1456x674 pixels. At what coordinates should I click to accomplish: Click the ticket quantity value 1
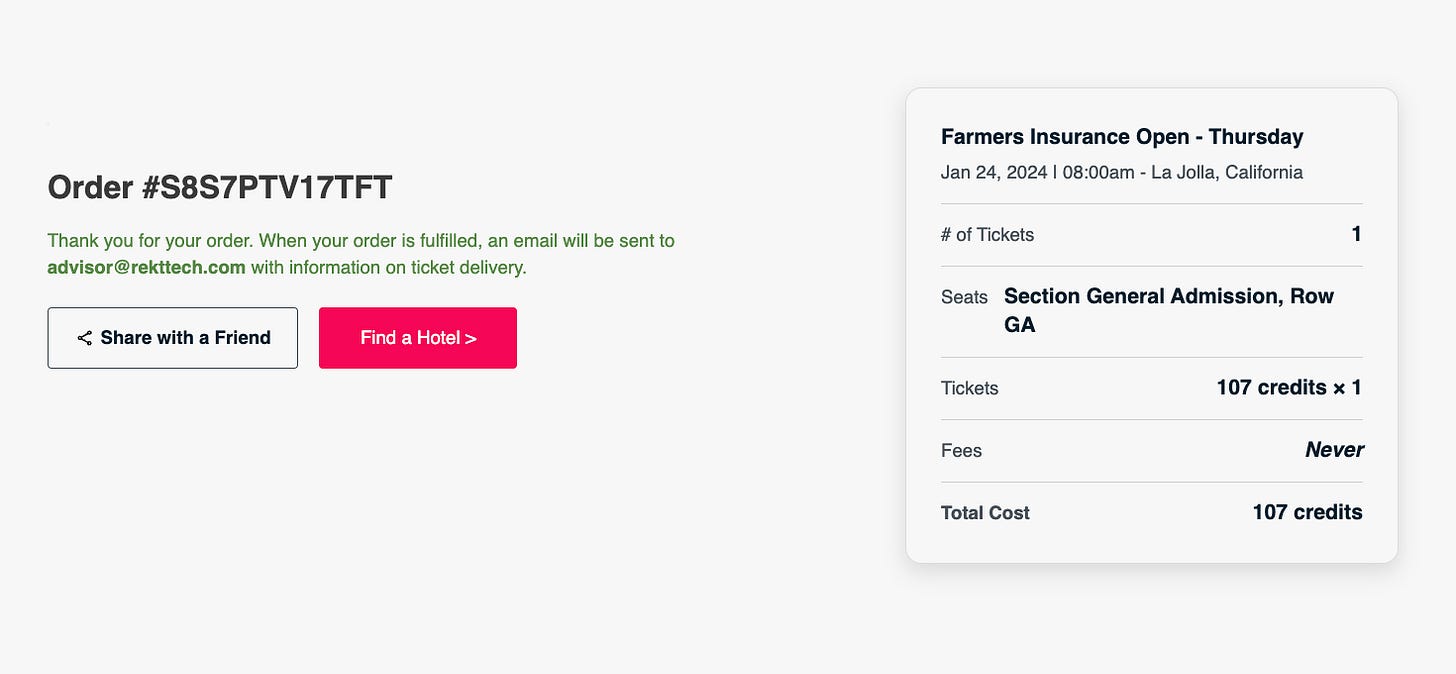coord(1356,235)
